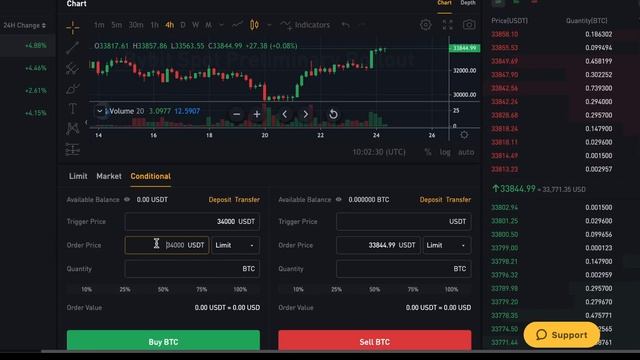
Task: Click Transfer link for BTC balance
Action: coord(458,200)
